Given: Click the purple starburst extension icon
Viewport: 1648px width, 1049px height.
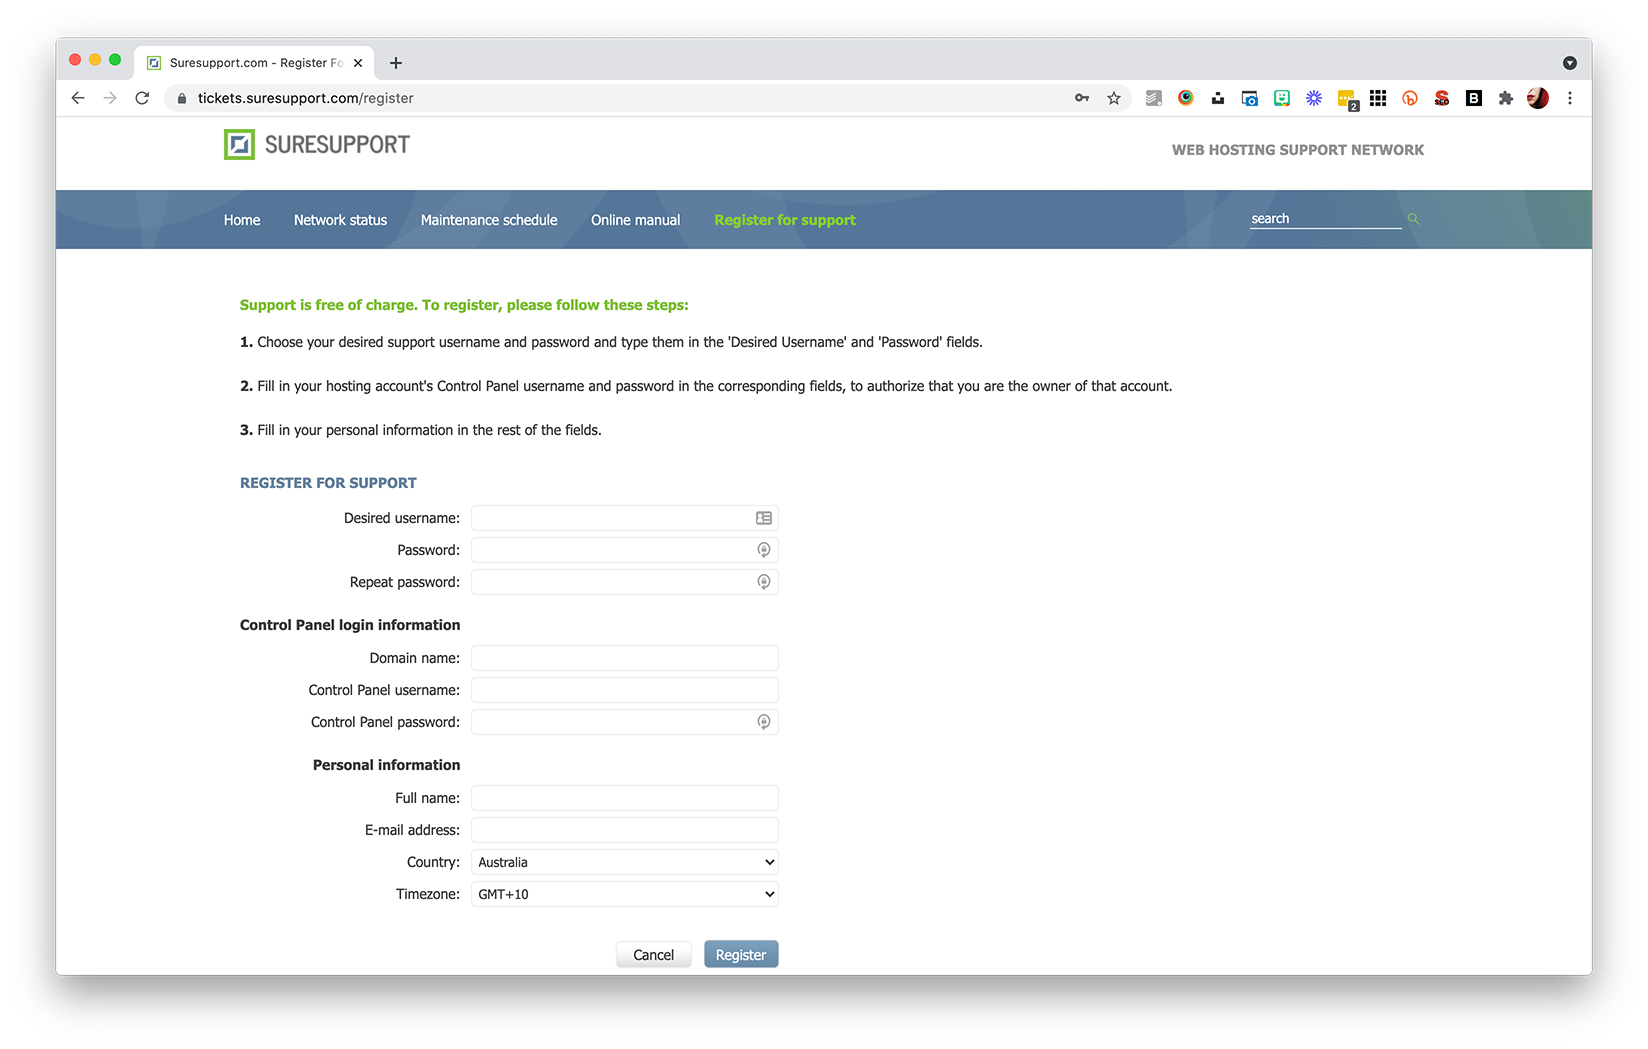Looking at the screenshot, I should click(x=1314, y=98).
